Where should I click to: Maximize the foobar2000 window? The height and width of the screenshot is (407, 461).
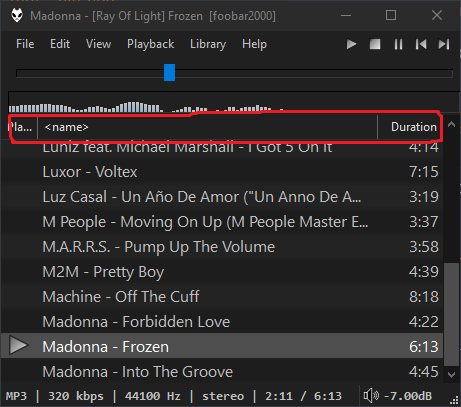391,15
